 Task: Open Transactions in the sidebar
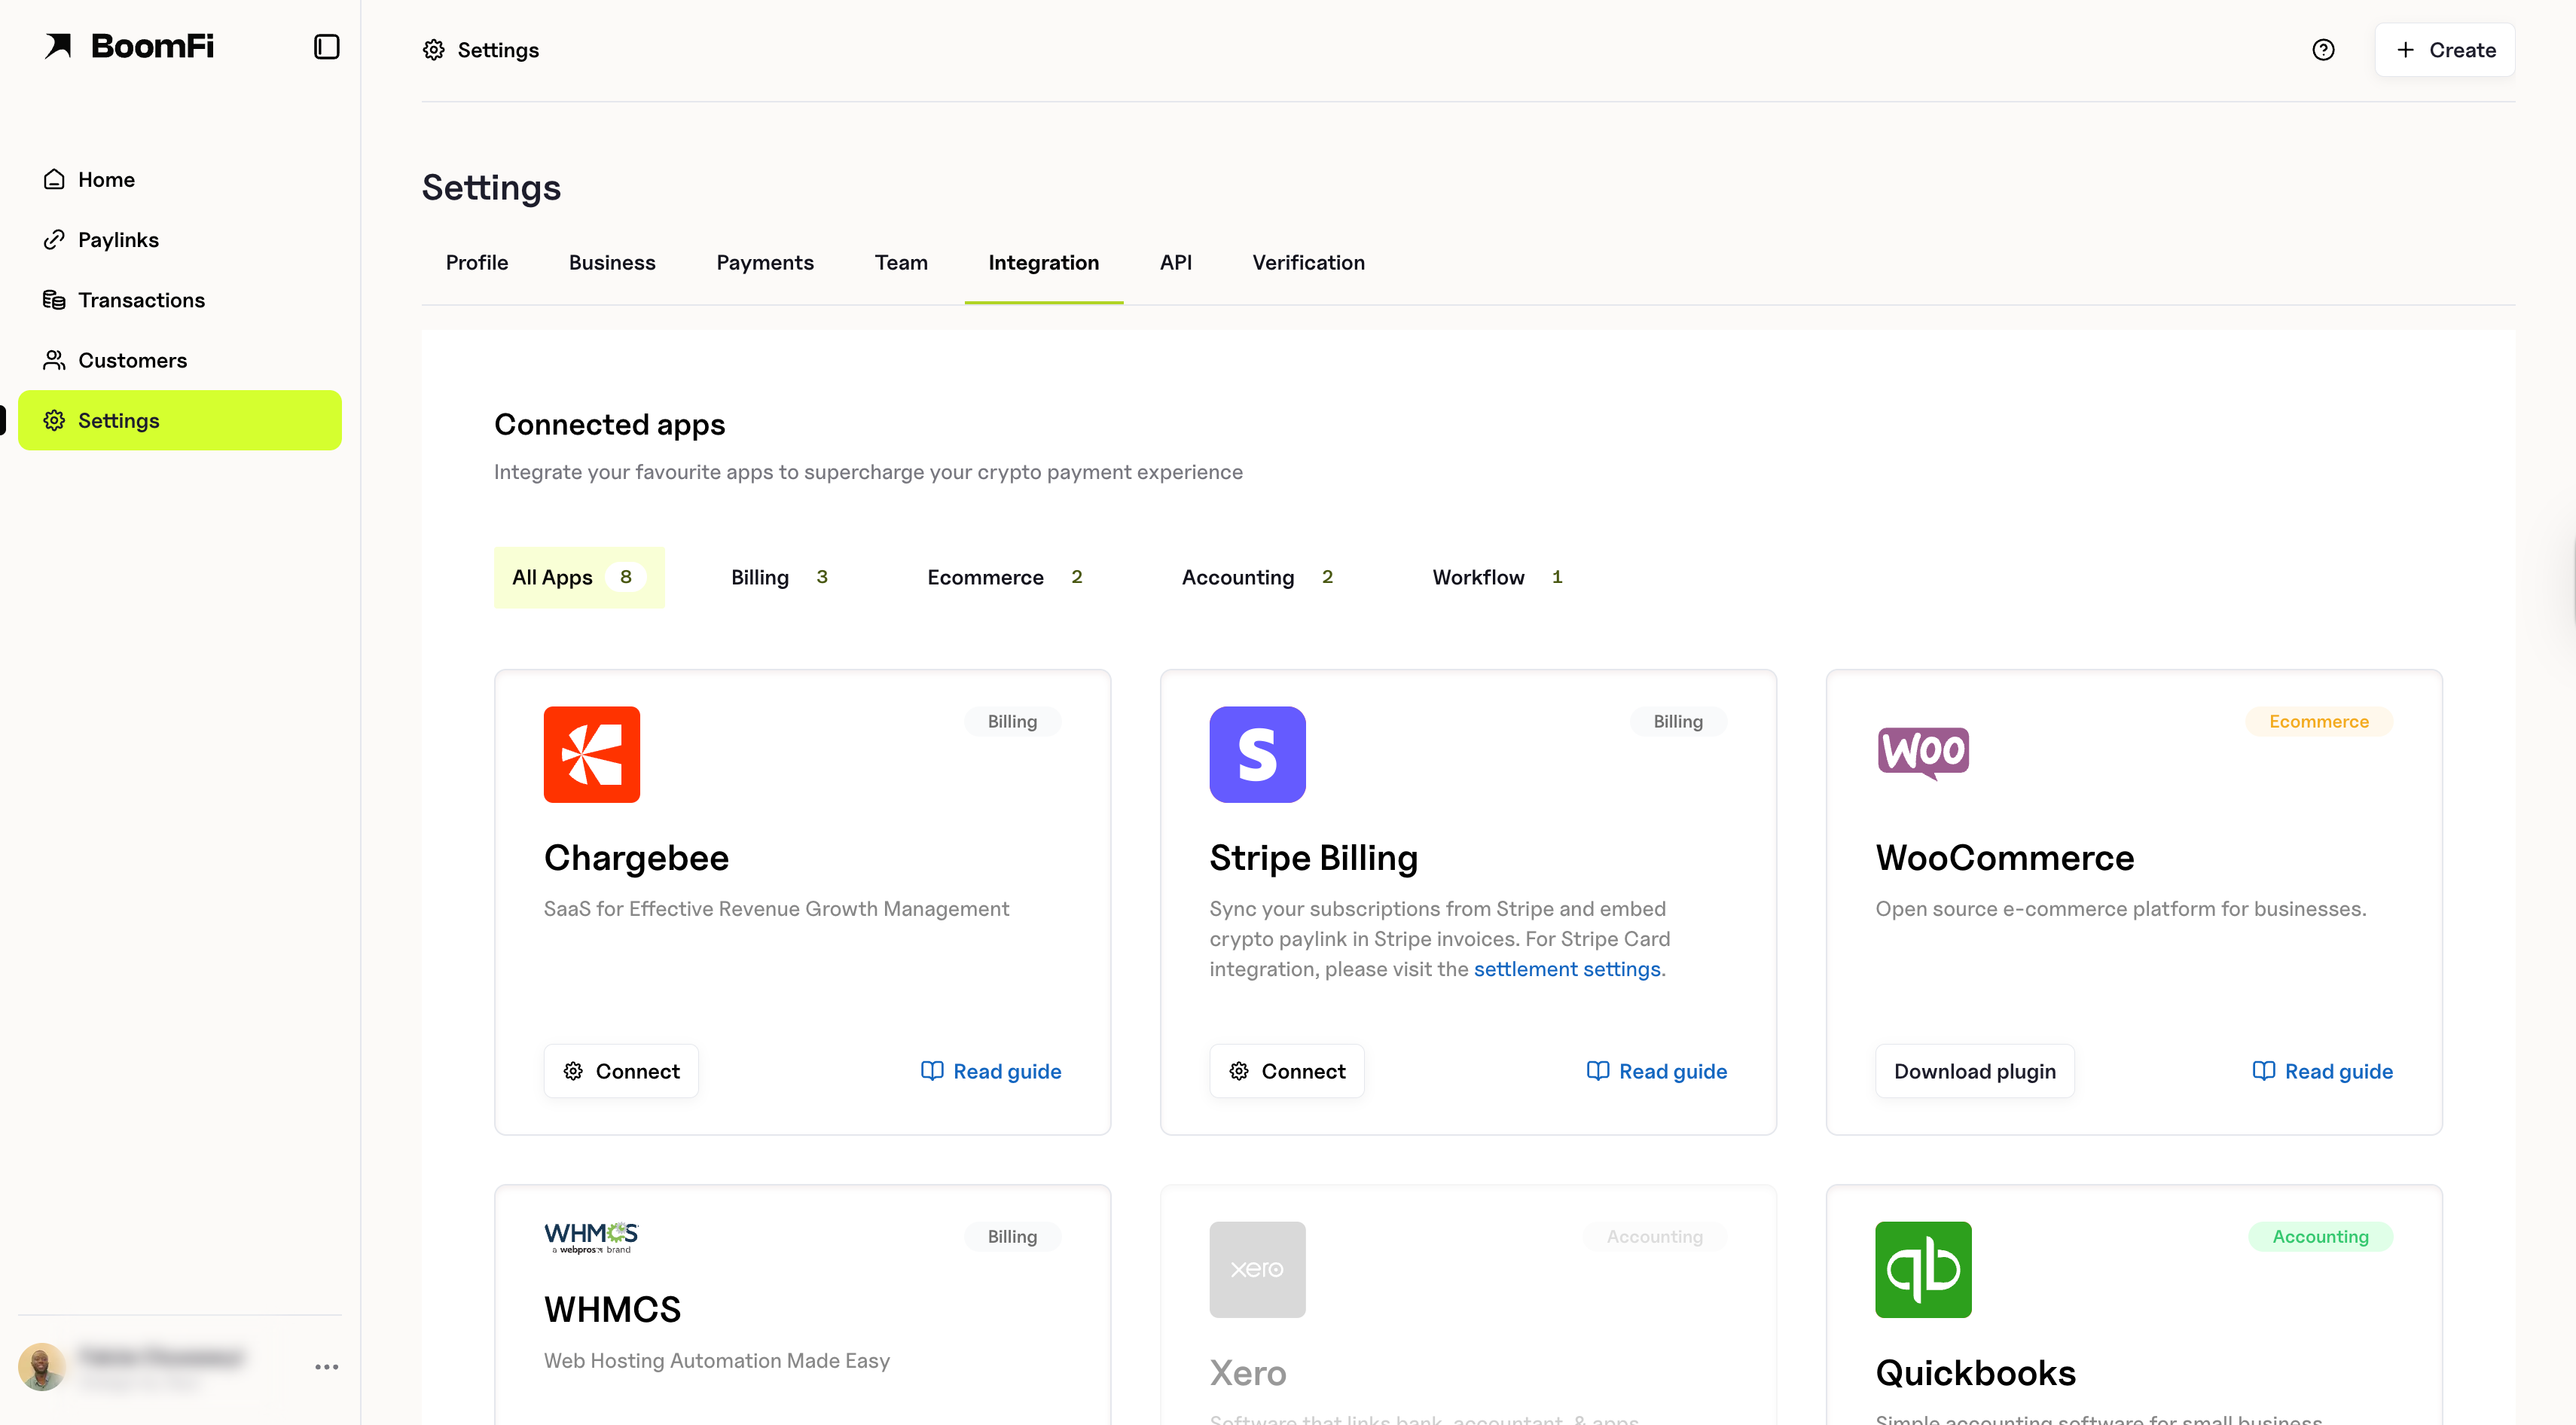coord(141,300)
